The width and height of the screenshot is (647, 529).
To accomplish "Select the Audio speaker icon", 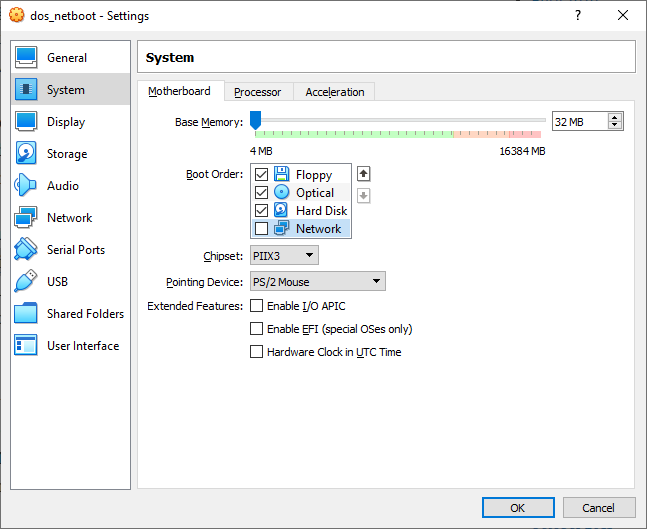I will click(x=25, y=185).
